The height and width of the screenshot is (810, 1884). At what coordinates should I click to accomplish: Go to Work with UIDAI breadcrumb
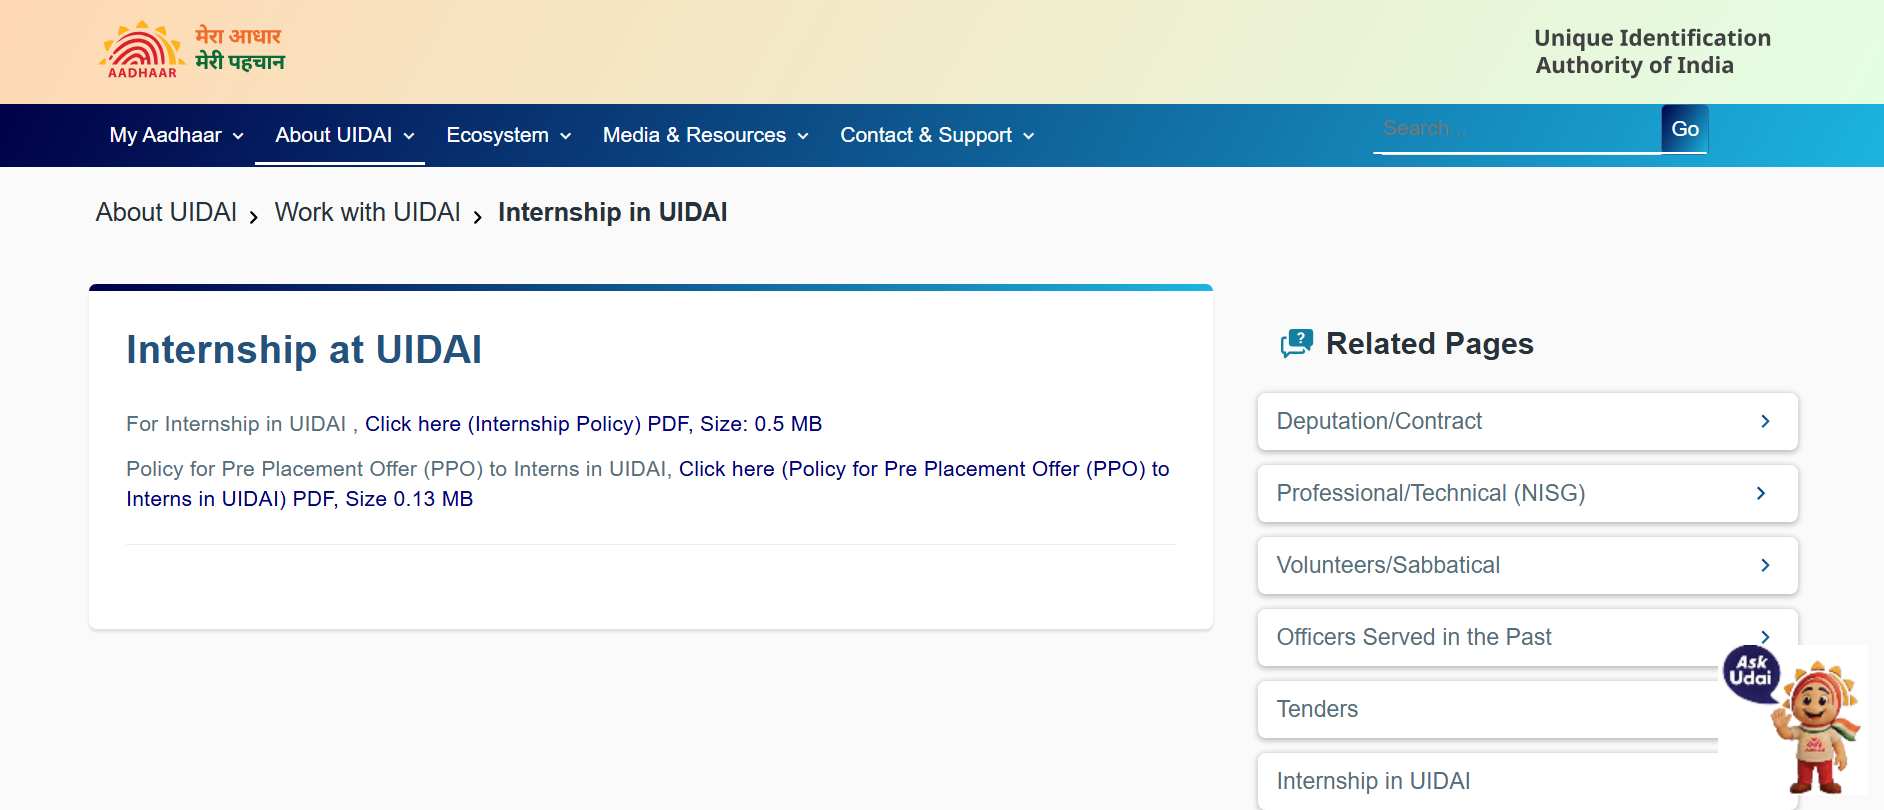tap(367, 212)
